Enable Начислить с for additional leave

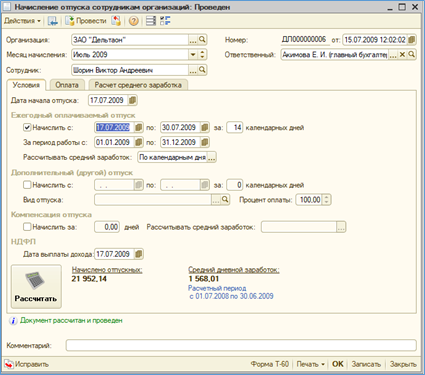[27, 185]
